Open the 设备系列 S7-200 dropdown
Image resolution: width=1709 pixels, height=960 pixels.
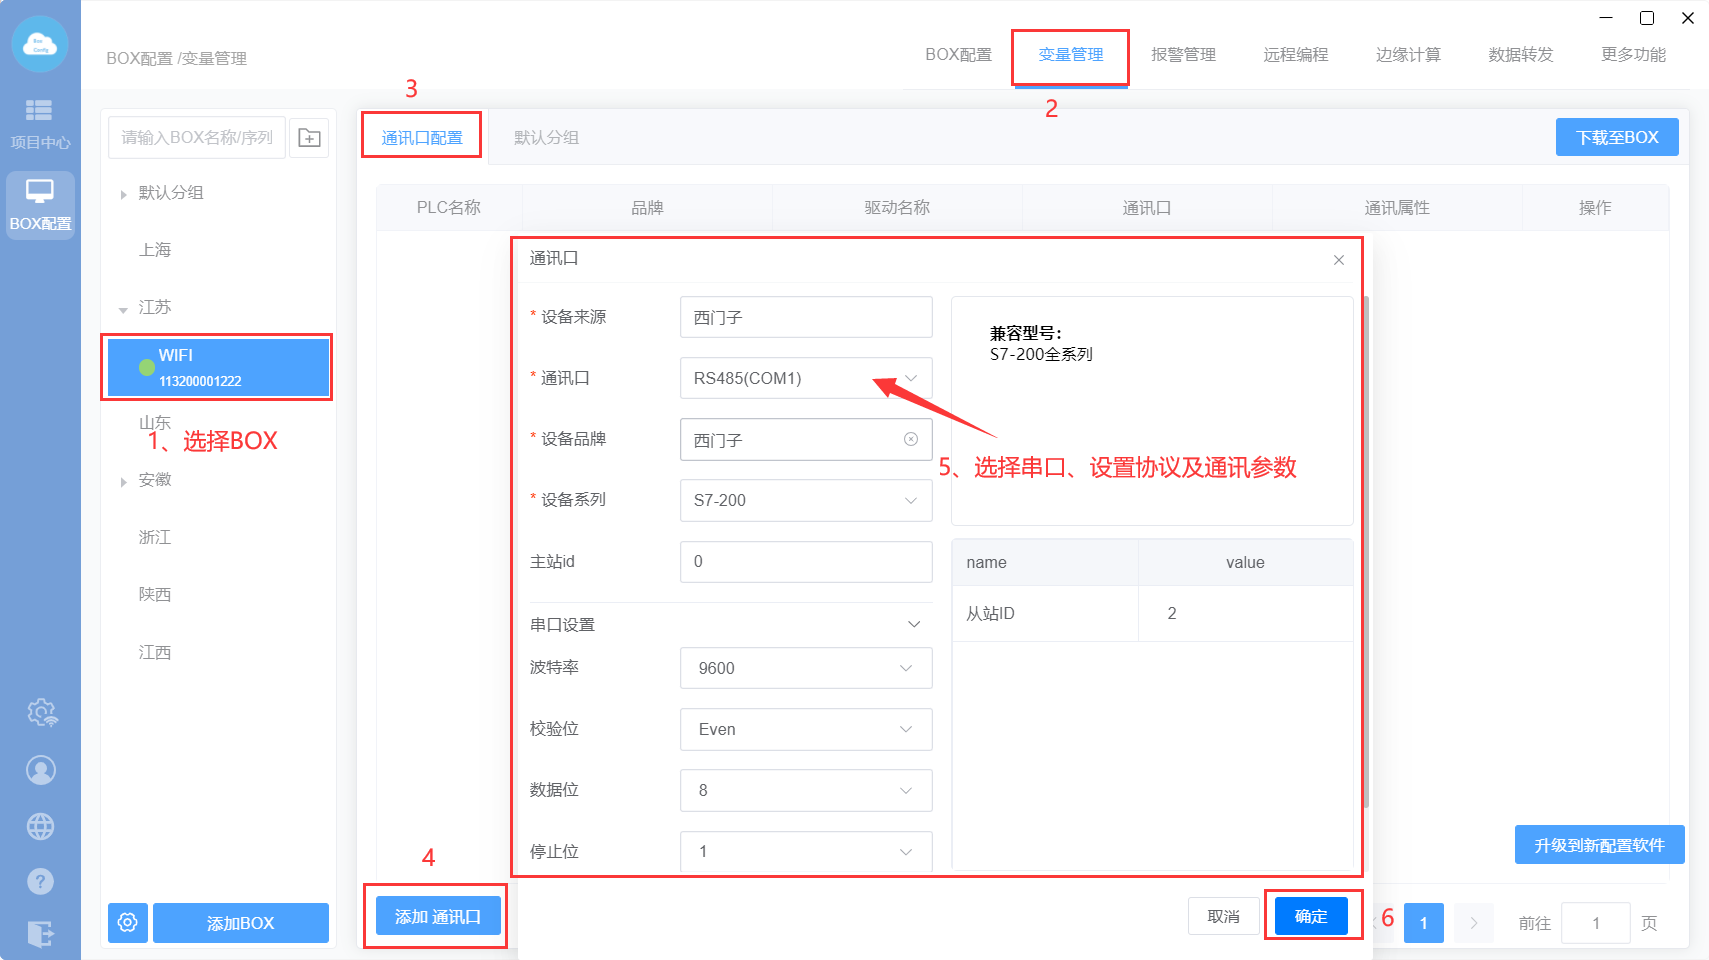(805, 500)
